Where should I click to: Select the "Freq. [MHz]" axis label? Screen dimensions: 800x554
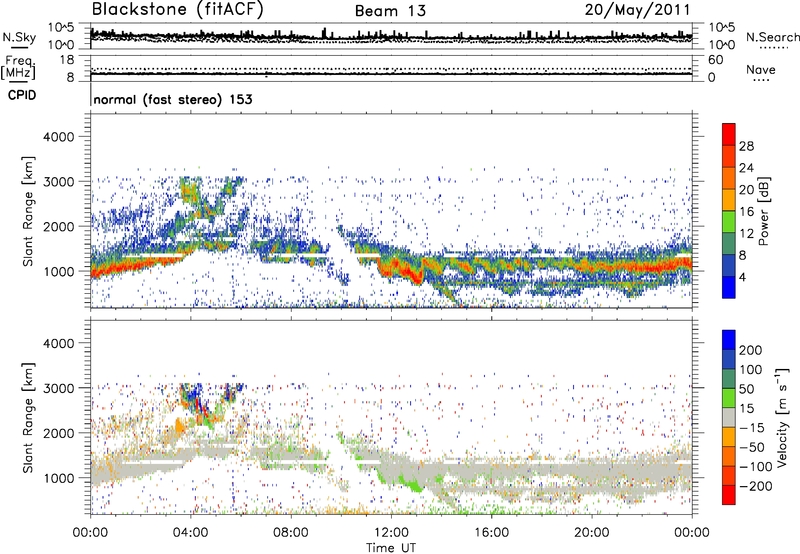pyautogui.click(x=18, y=68)
